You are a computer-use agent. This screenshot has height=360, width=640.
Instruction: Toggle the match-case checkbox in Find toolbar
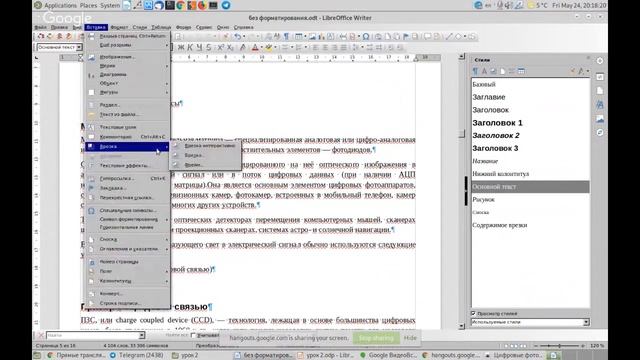pyautogui.click(x=193, y=336)
